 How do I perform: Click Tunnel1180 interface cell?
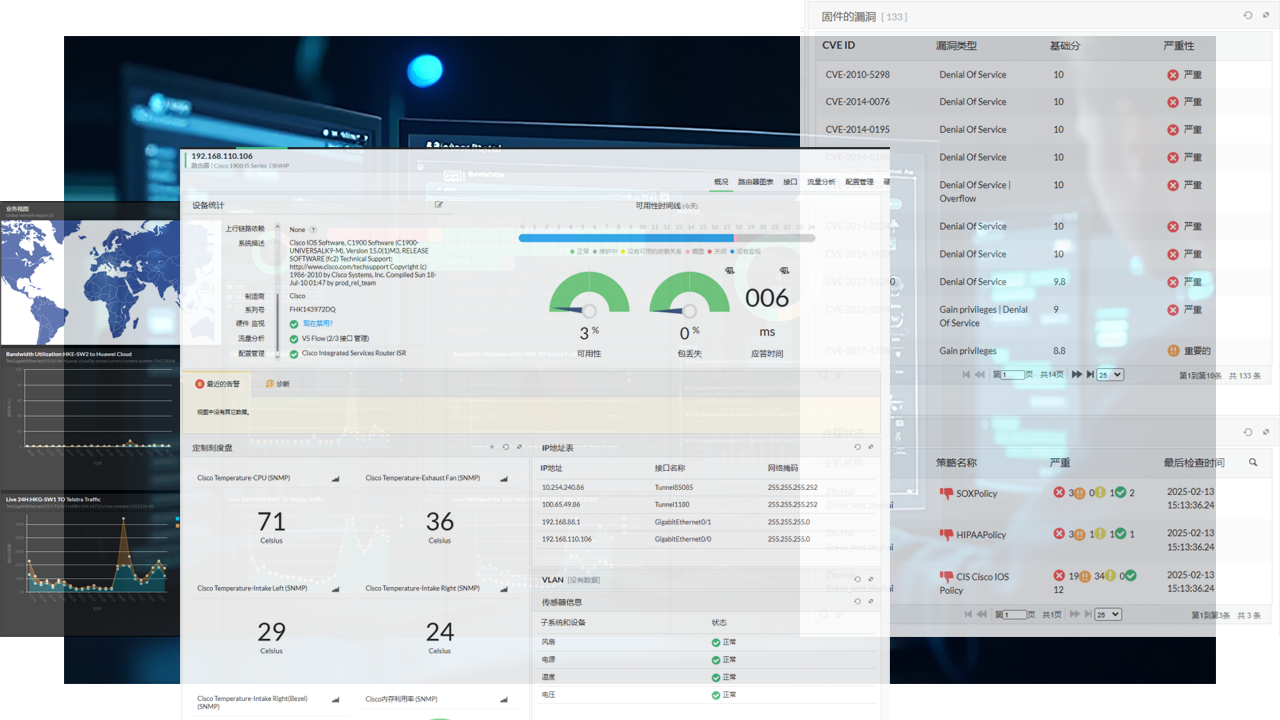[x=672, y=505]
